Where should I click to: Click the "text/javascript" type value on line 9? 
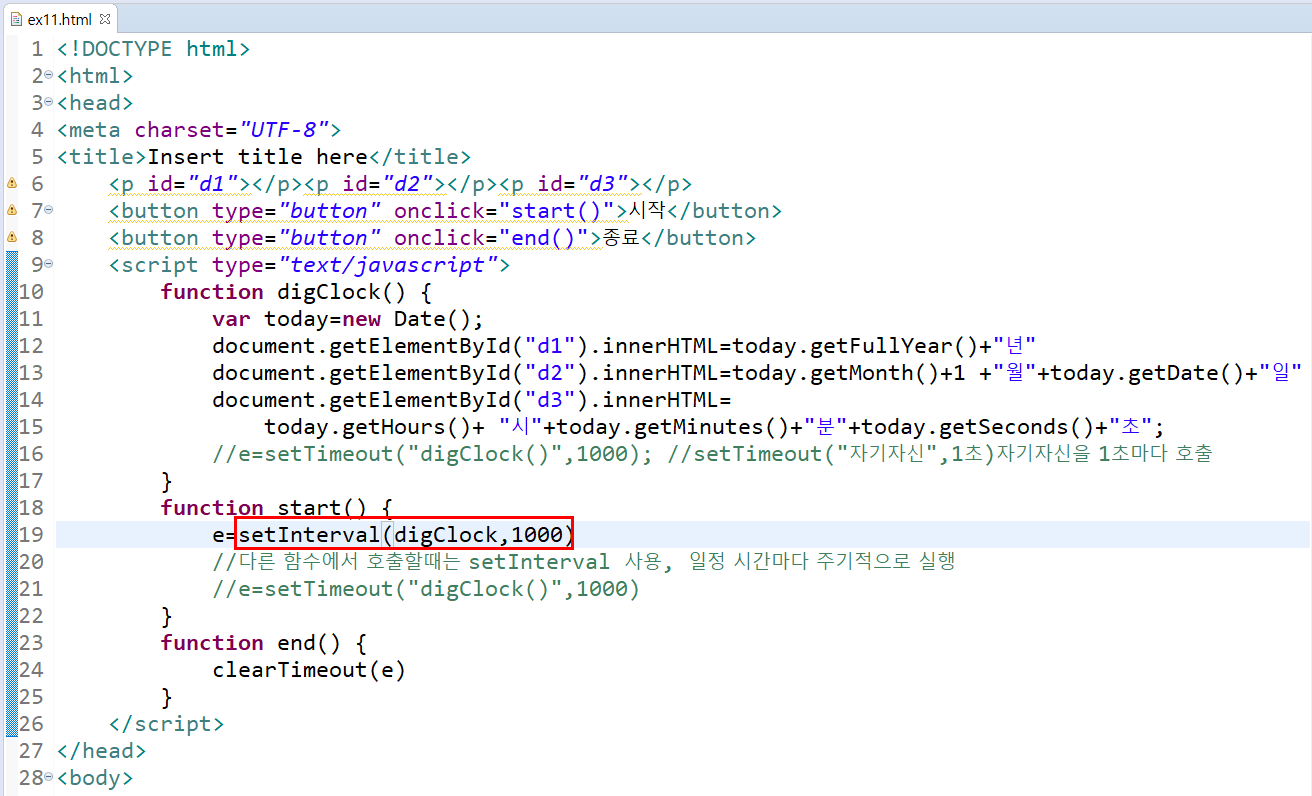387,265
